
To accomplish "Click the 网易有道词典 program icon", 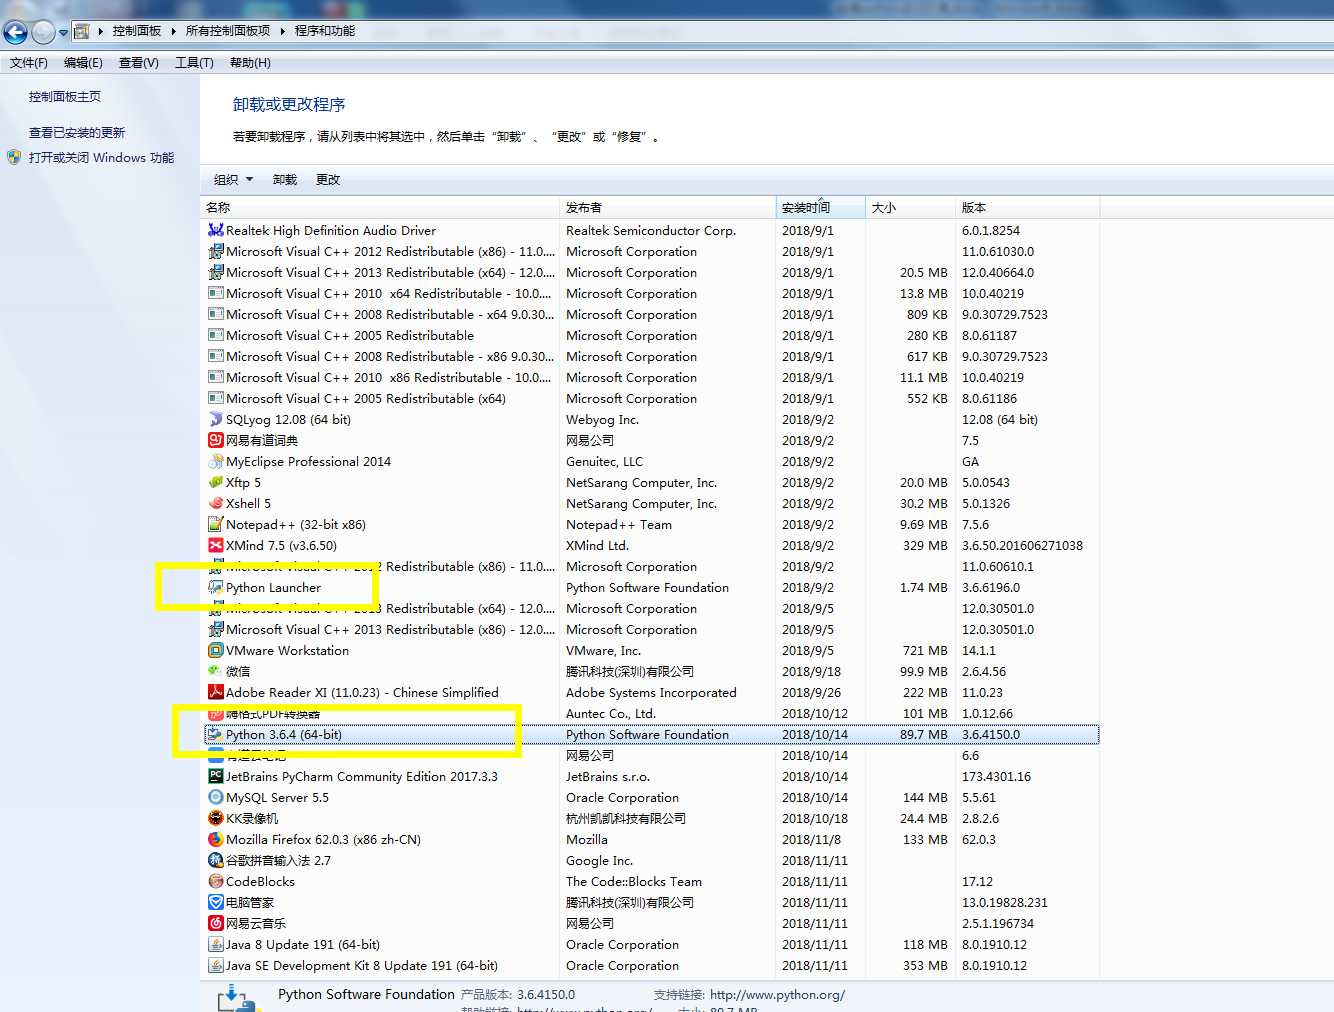I will (215, 440).
